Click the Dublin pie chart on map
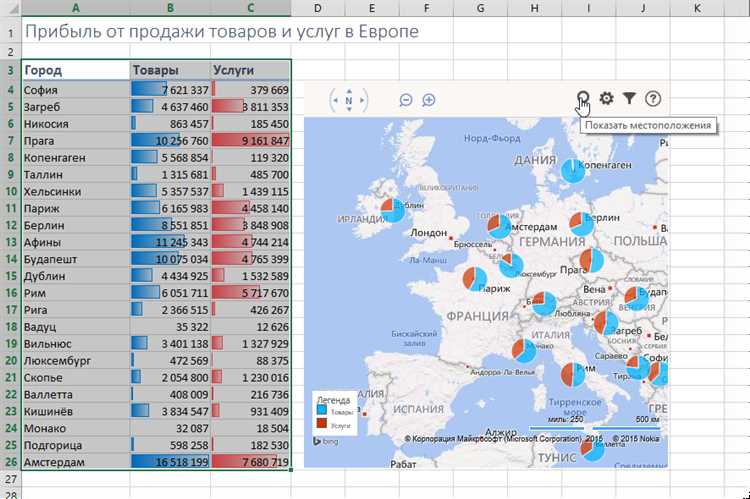 point(393,211)
